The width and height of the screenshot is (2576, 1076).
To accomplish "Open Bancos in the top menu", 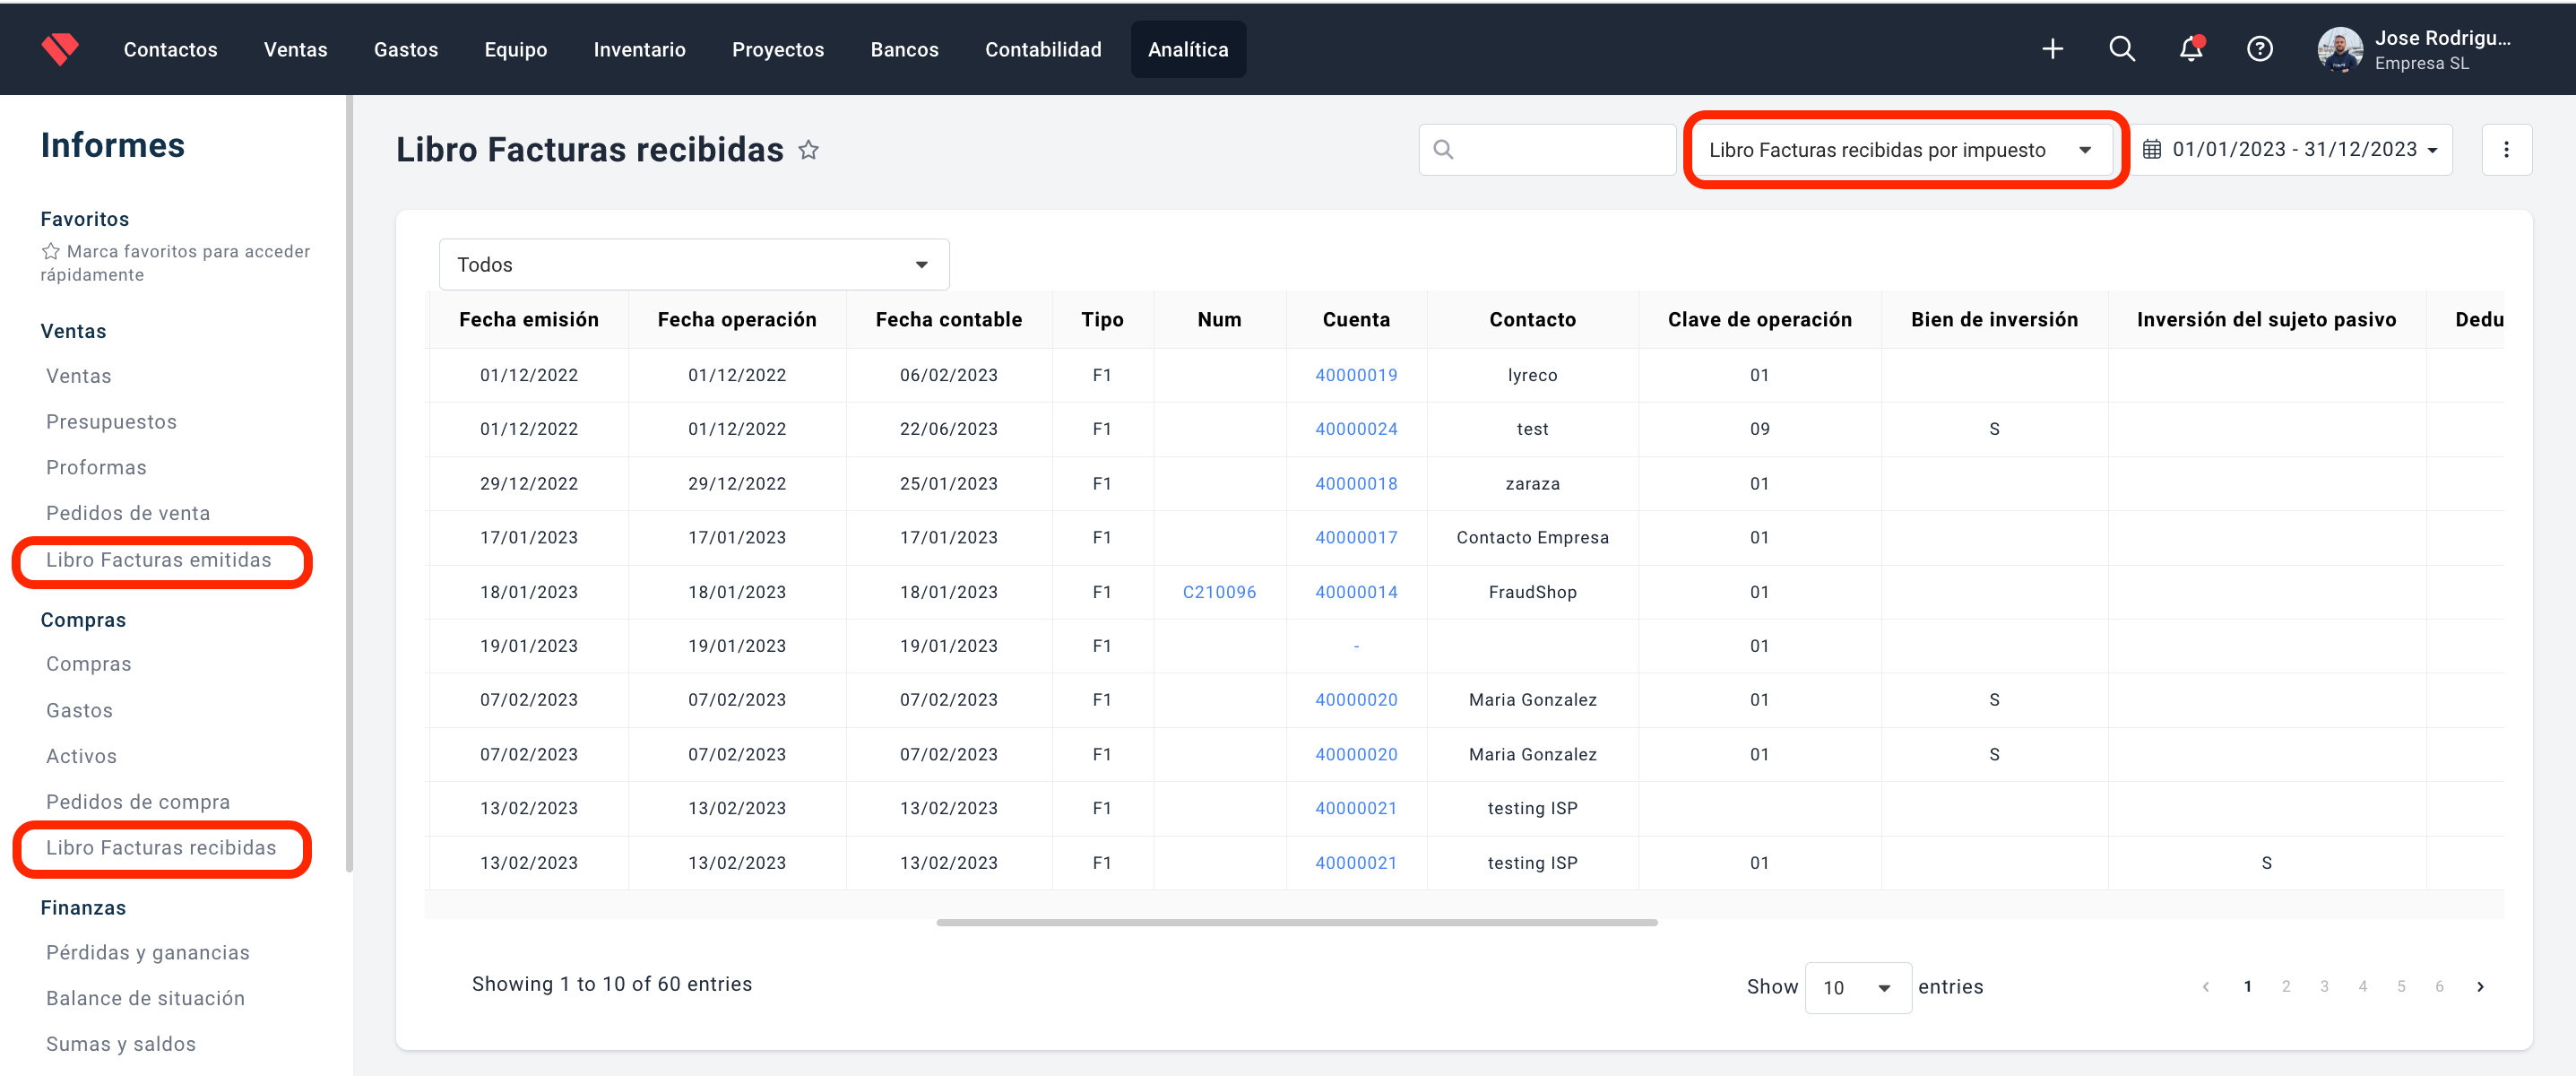I will tap(904, 49).
